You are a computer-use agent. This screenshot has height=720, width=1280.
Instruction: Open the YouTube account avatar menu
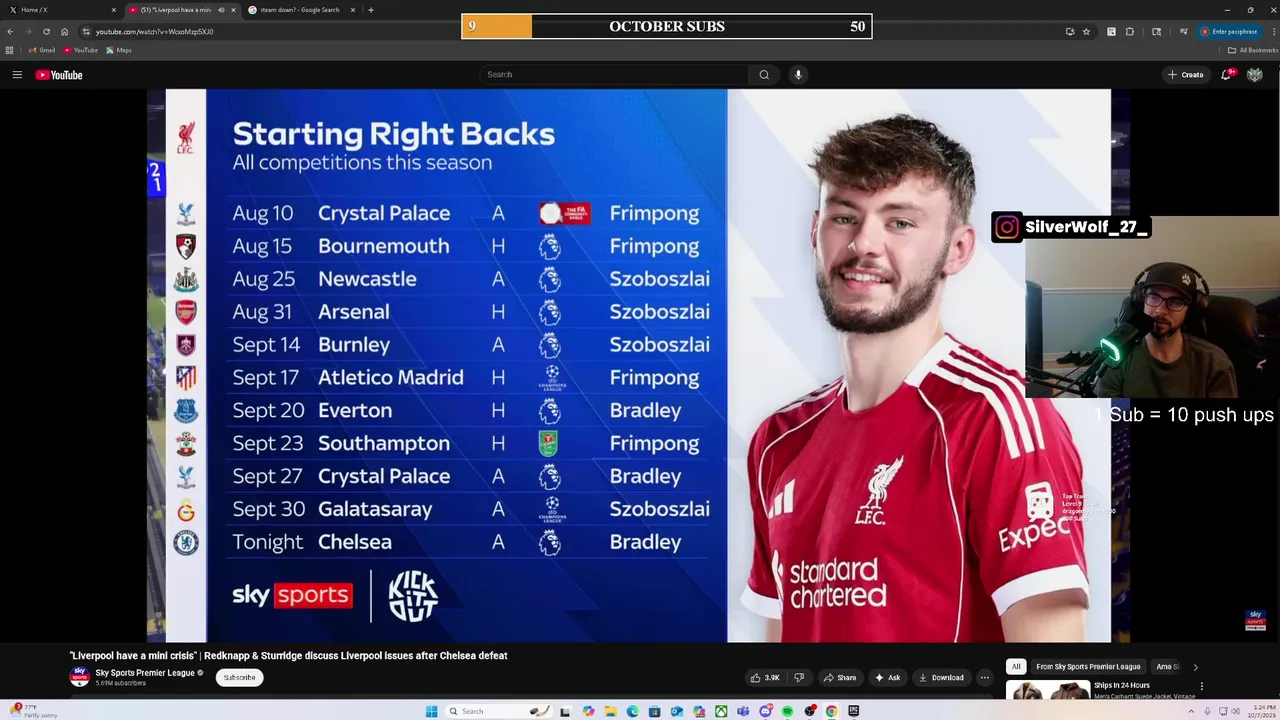coord(1255,74)
